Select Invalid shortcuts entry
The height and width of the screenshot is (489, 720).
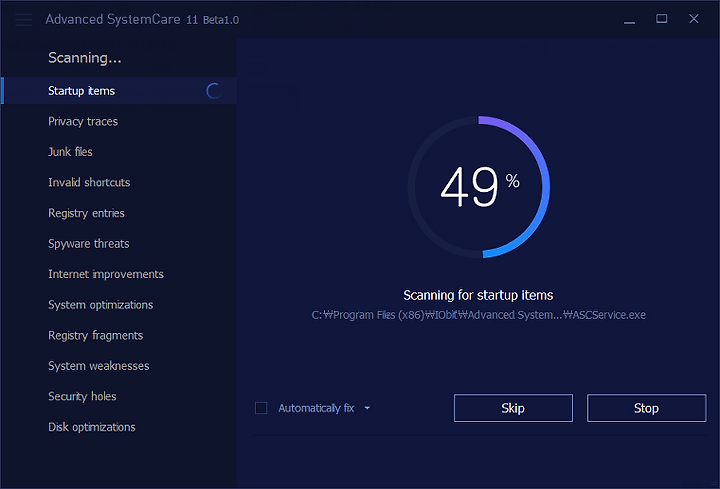click(89, 182)
